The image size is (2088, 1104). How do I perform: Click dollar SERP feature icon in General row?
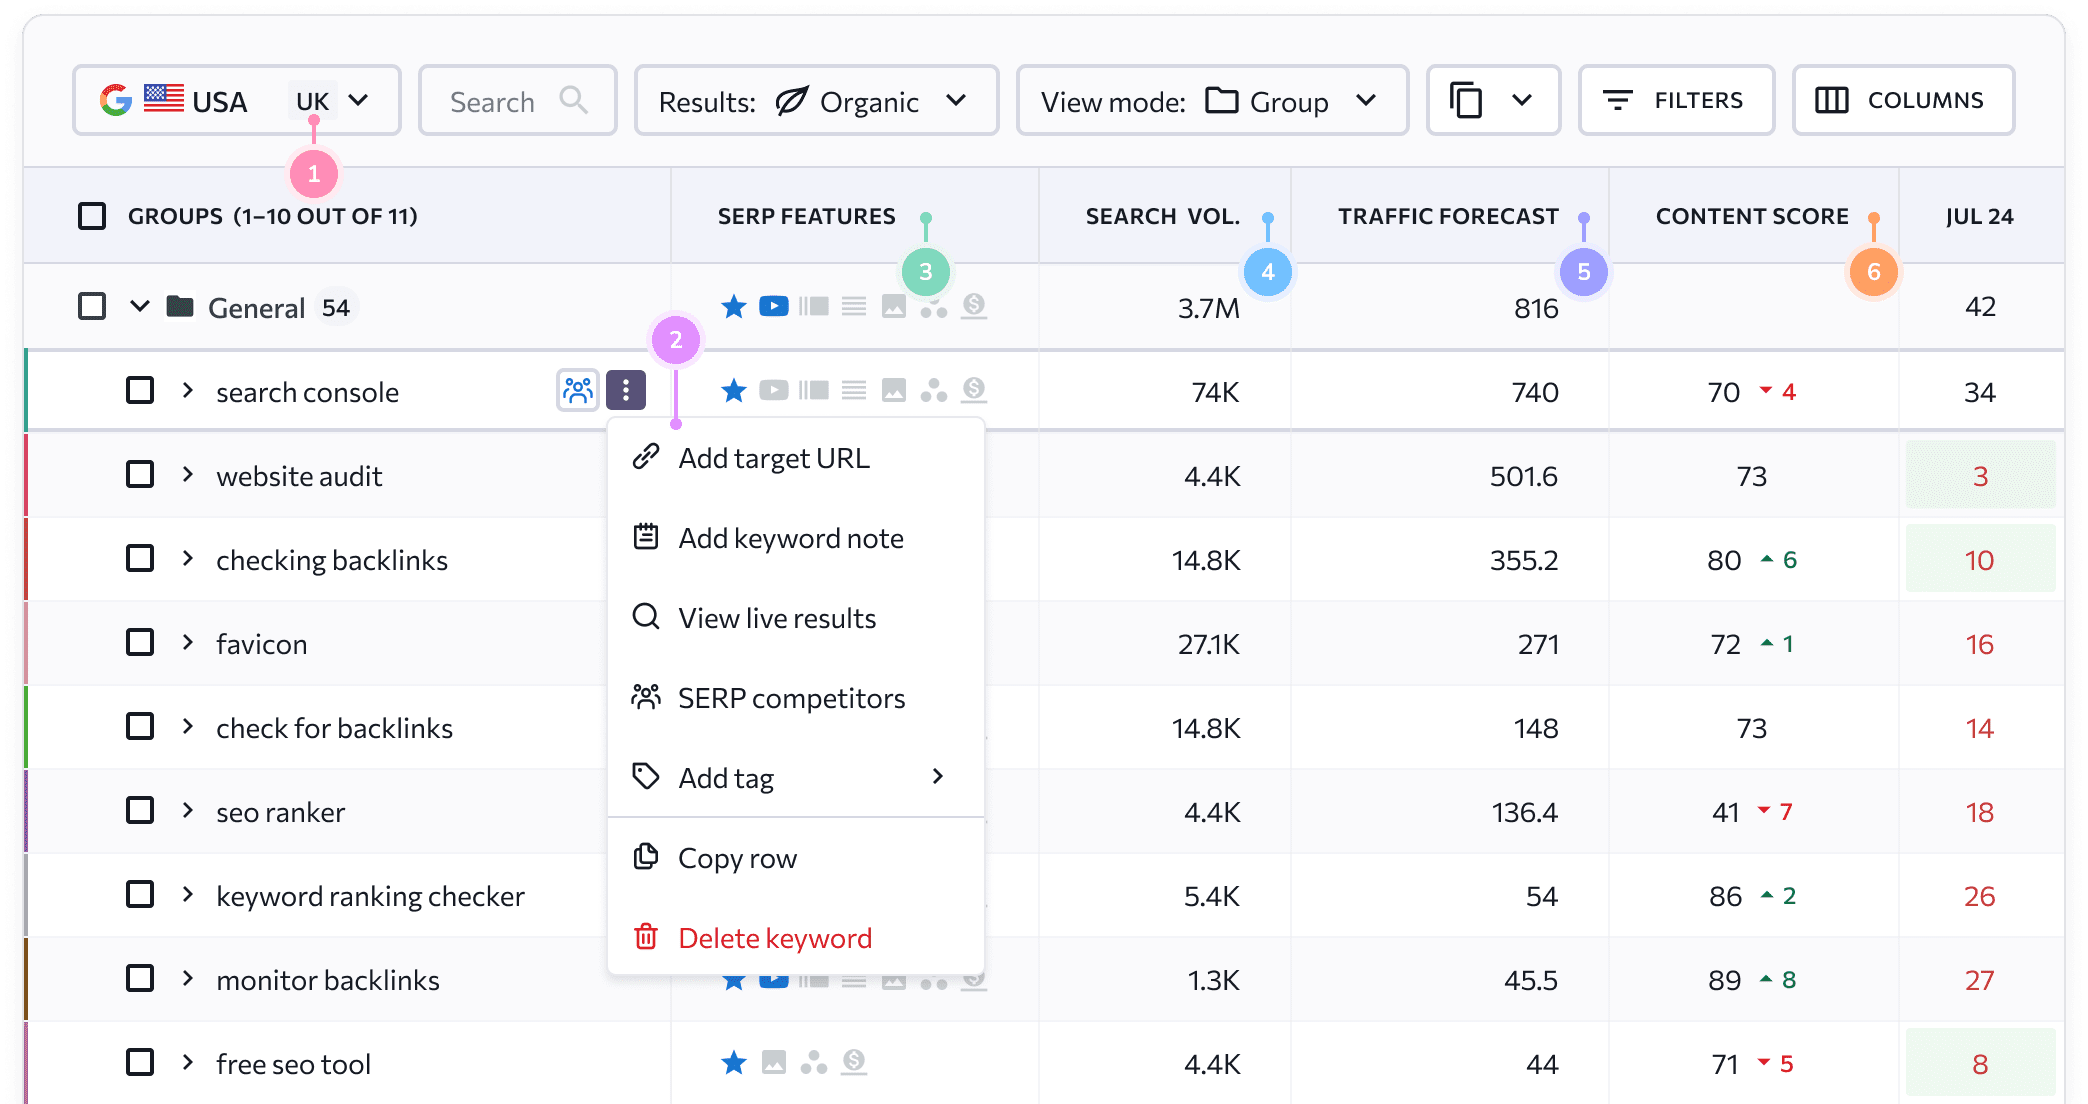[x=974, y=306]
